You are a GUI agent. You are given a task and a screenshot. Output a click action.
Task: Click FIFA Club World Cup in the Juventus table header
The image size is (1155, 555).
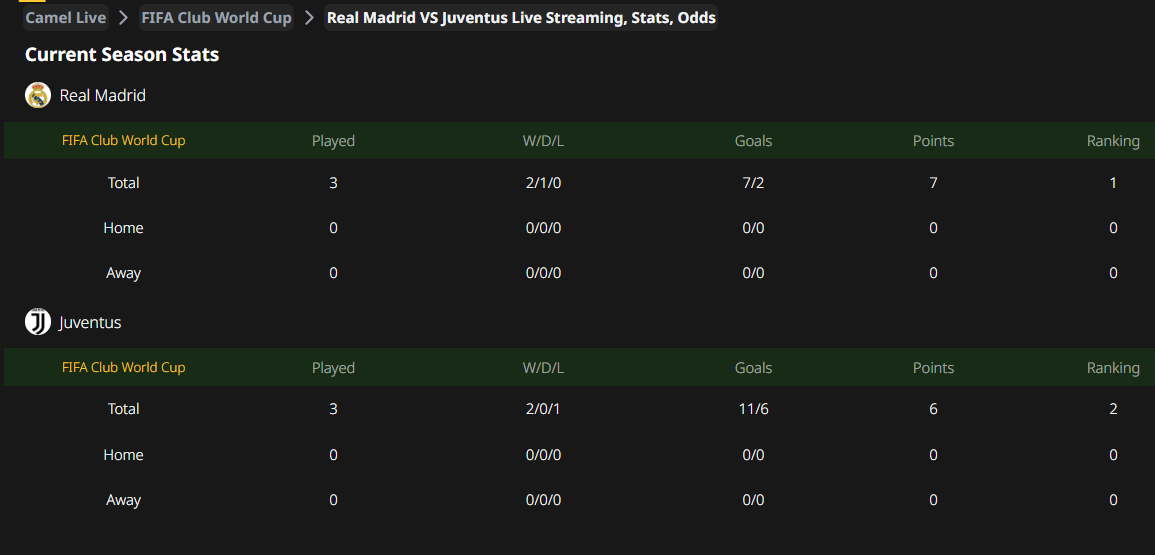click(124, 367)
